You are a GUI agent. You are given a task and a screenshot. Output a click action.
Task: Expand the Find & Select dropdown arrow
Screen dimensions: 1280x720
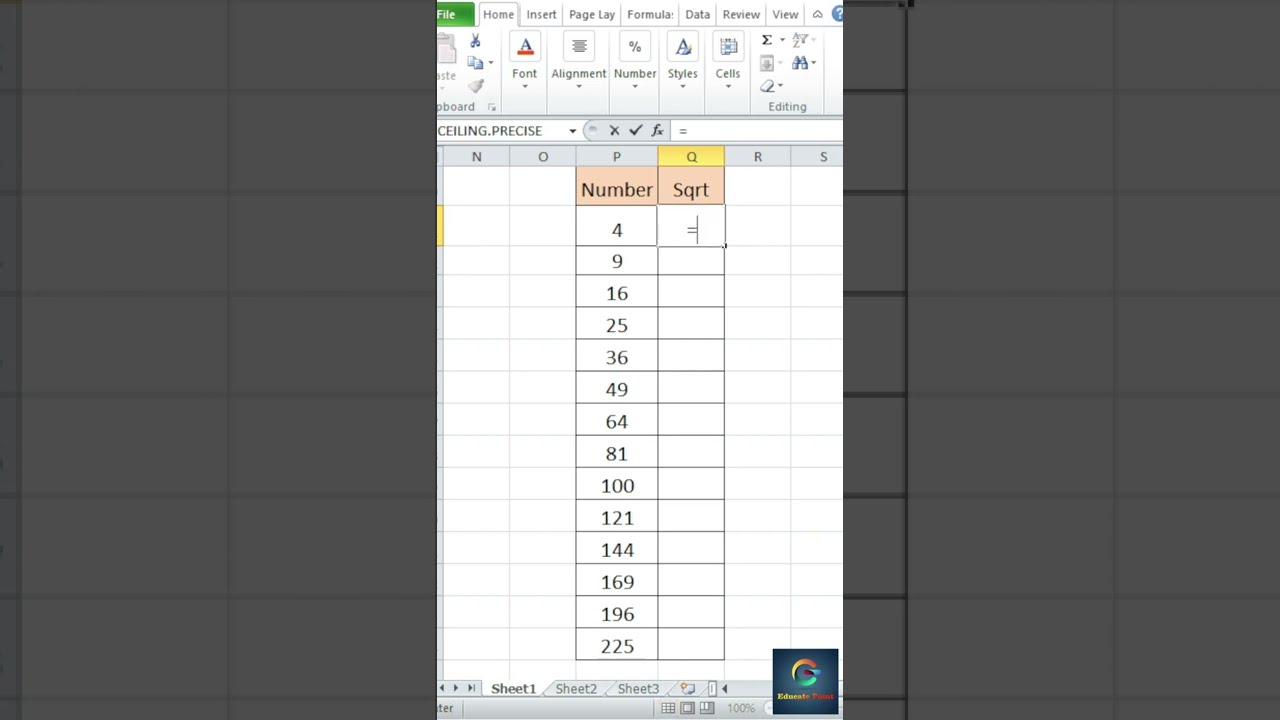point(814,63)
